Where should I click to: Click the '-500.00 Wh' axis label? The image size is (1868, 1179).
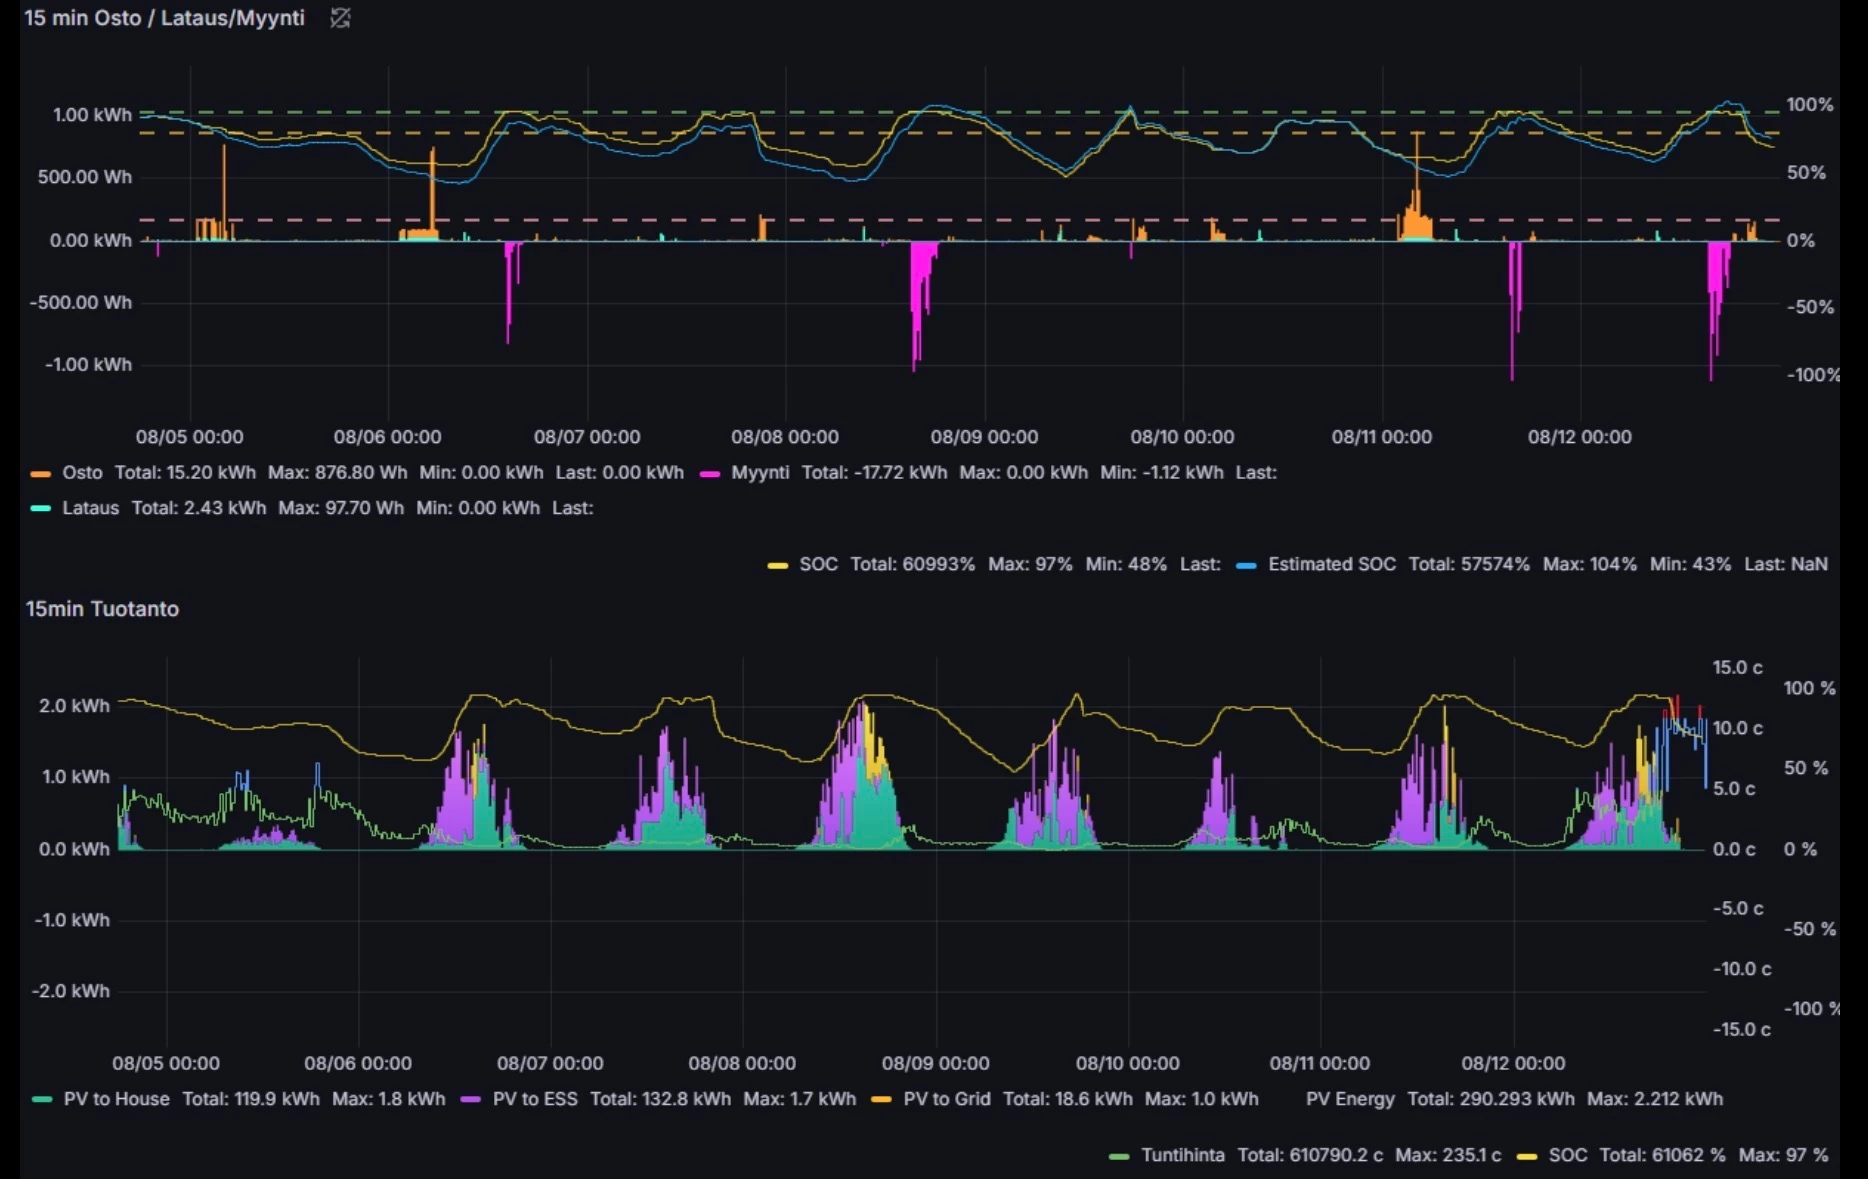coord(80,302)
